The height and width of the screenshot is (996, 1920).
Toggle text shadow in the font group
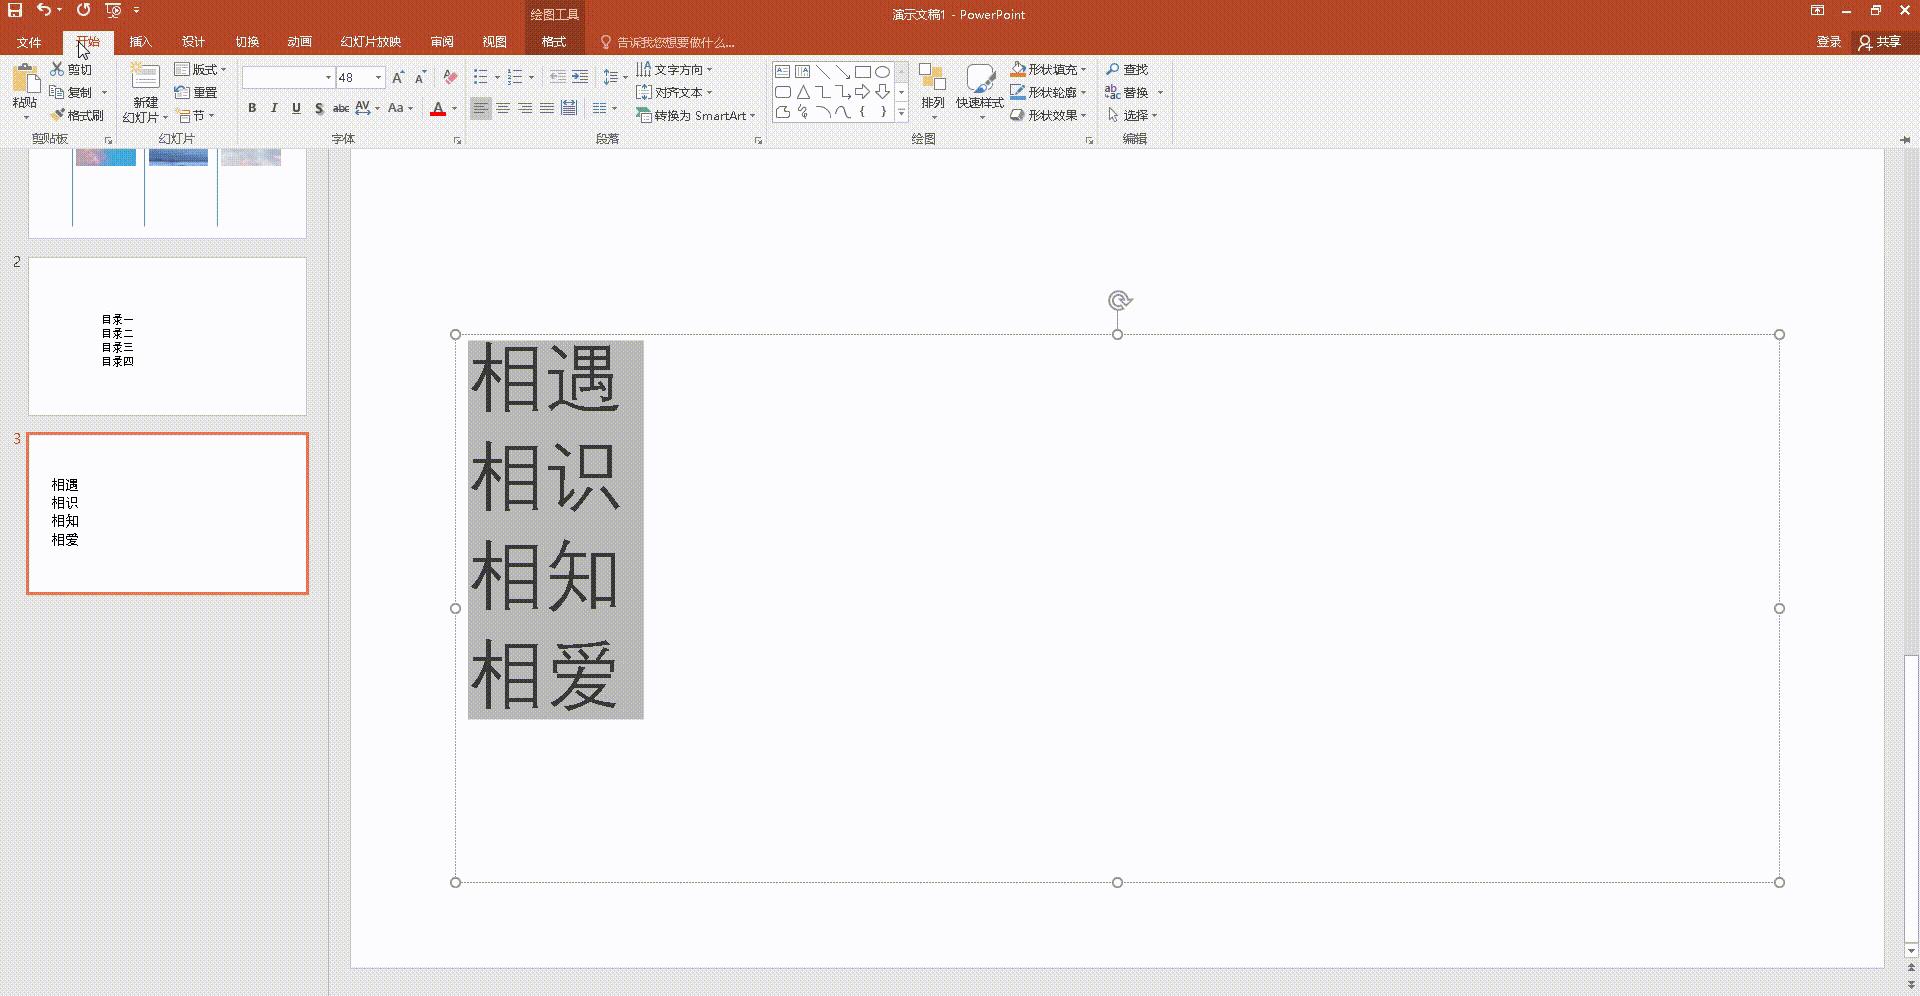318,108
